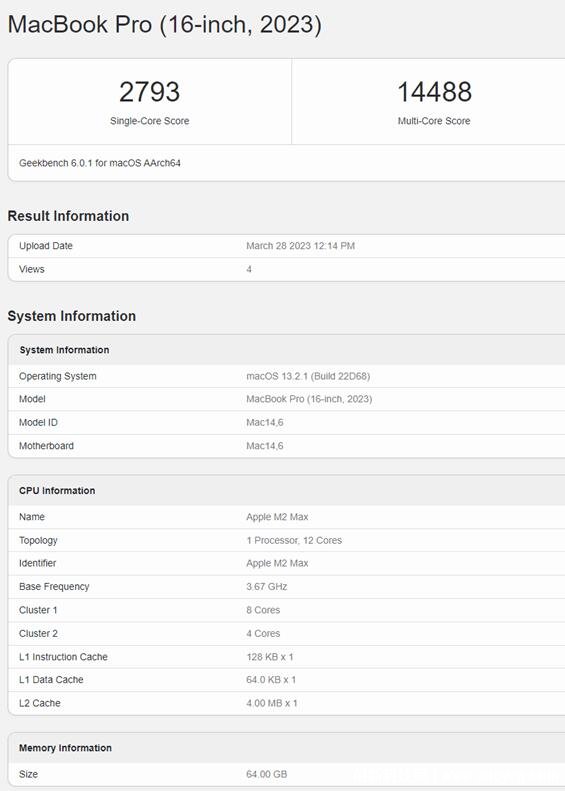565x791 pixels.
Task: Select 1 Processor, 12 Cores value
Action: pos(294,540)
